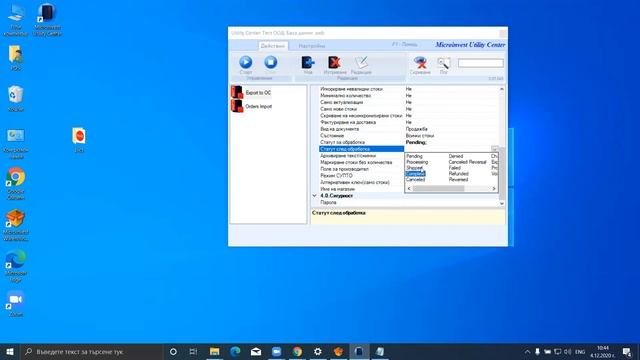Viewport: 640px width, 360px height.
Task: Choose Canceled Reversal in the status list
Action: click(x=467, y=162)
